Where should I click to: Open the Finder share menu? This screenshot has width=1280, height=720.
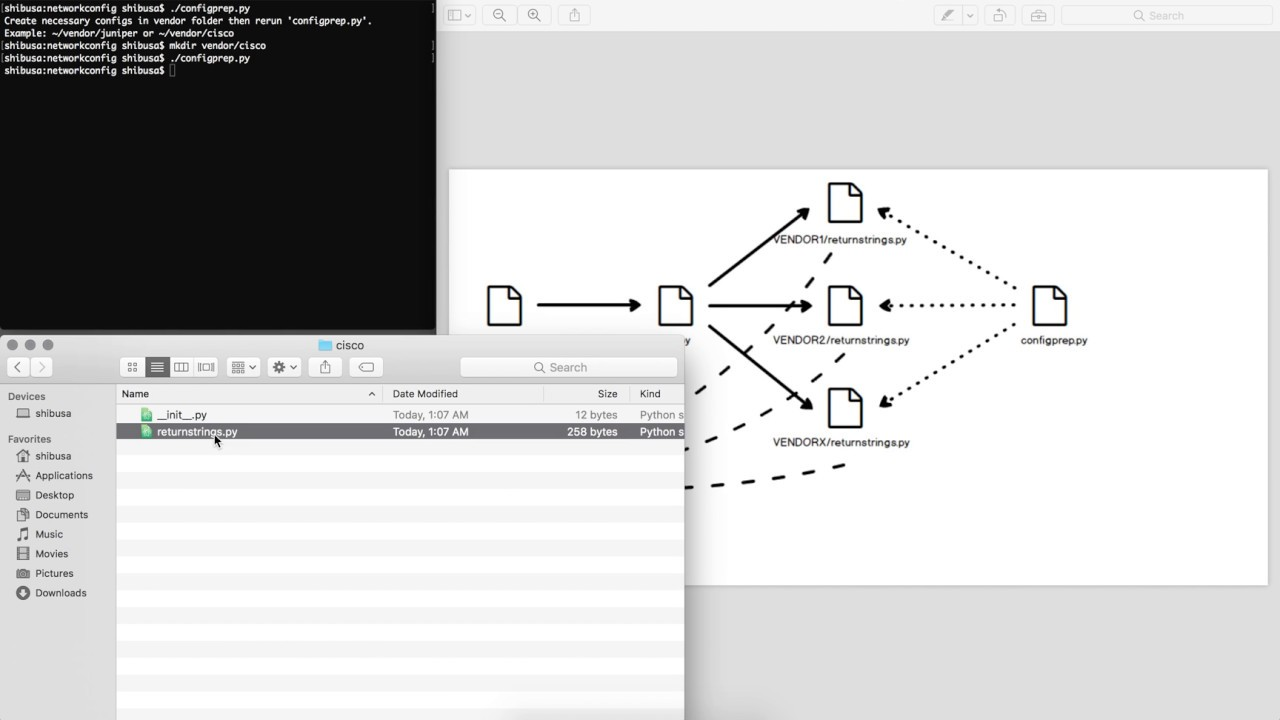click(x=324, y=367)
